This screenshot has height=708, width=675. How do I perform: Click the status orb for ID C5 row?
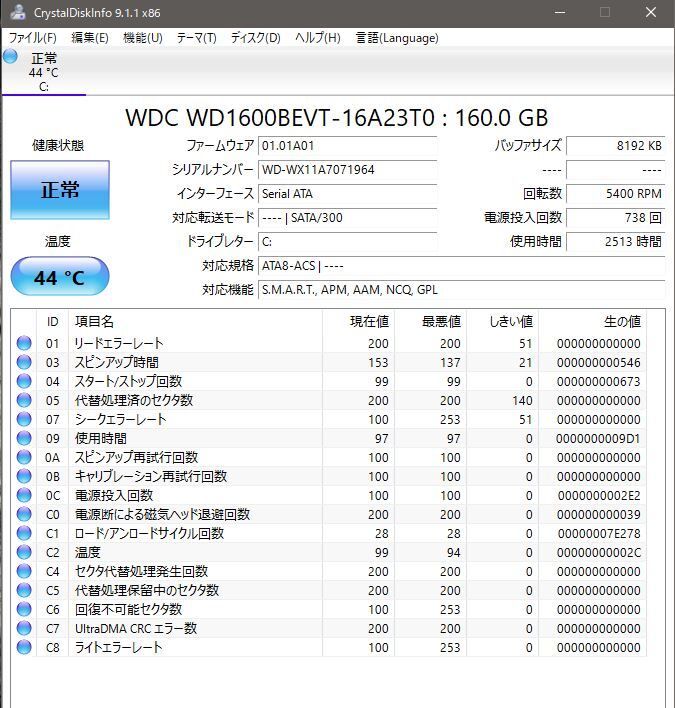(24, 590)
